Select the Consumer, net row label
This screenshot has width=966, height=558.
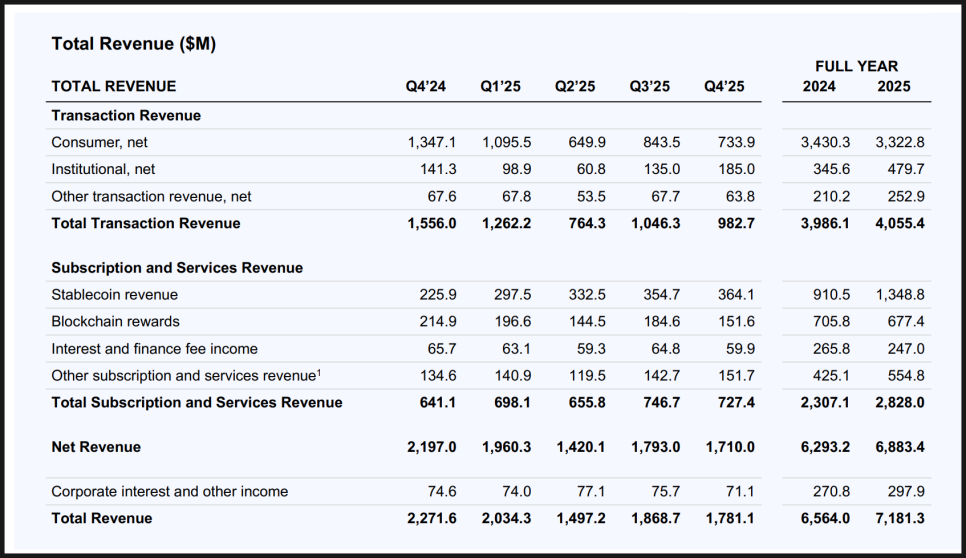99,143
